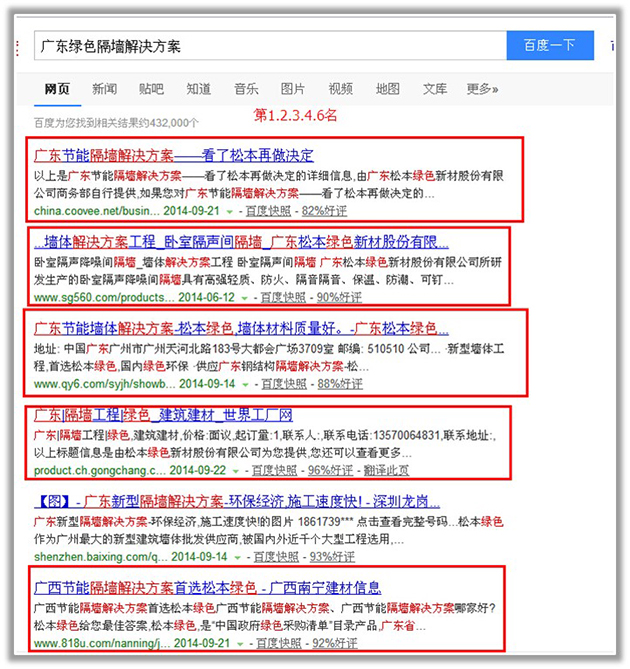The width and height of the screenshot is (630, 669).
Task: Expand dropdown arrow beside www.qy6.com date
Action: [x=245, y=384]
